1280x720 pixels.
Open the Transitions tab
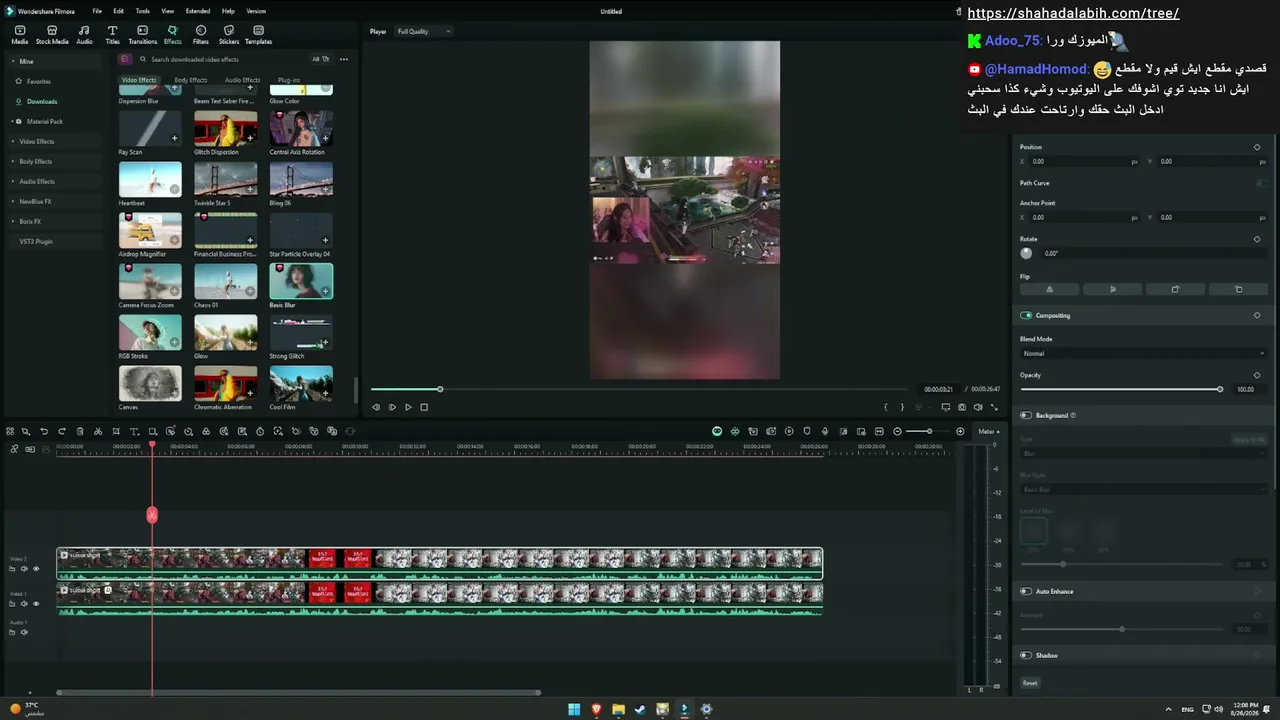(142, 35)
